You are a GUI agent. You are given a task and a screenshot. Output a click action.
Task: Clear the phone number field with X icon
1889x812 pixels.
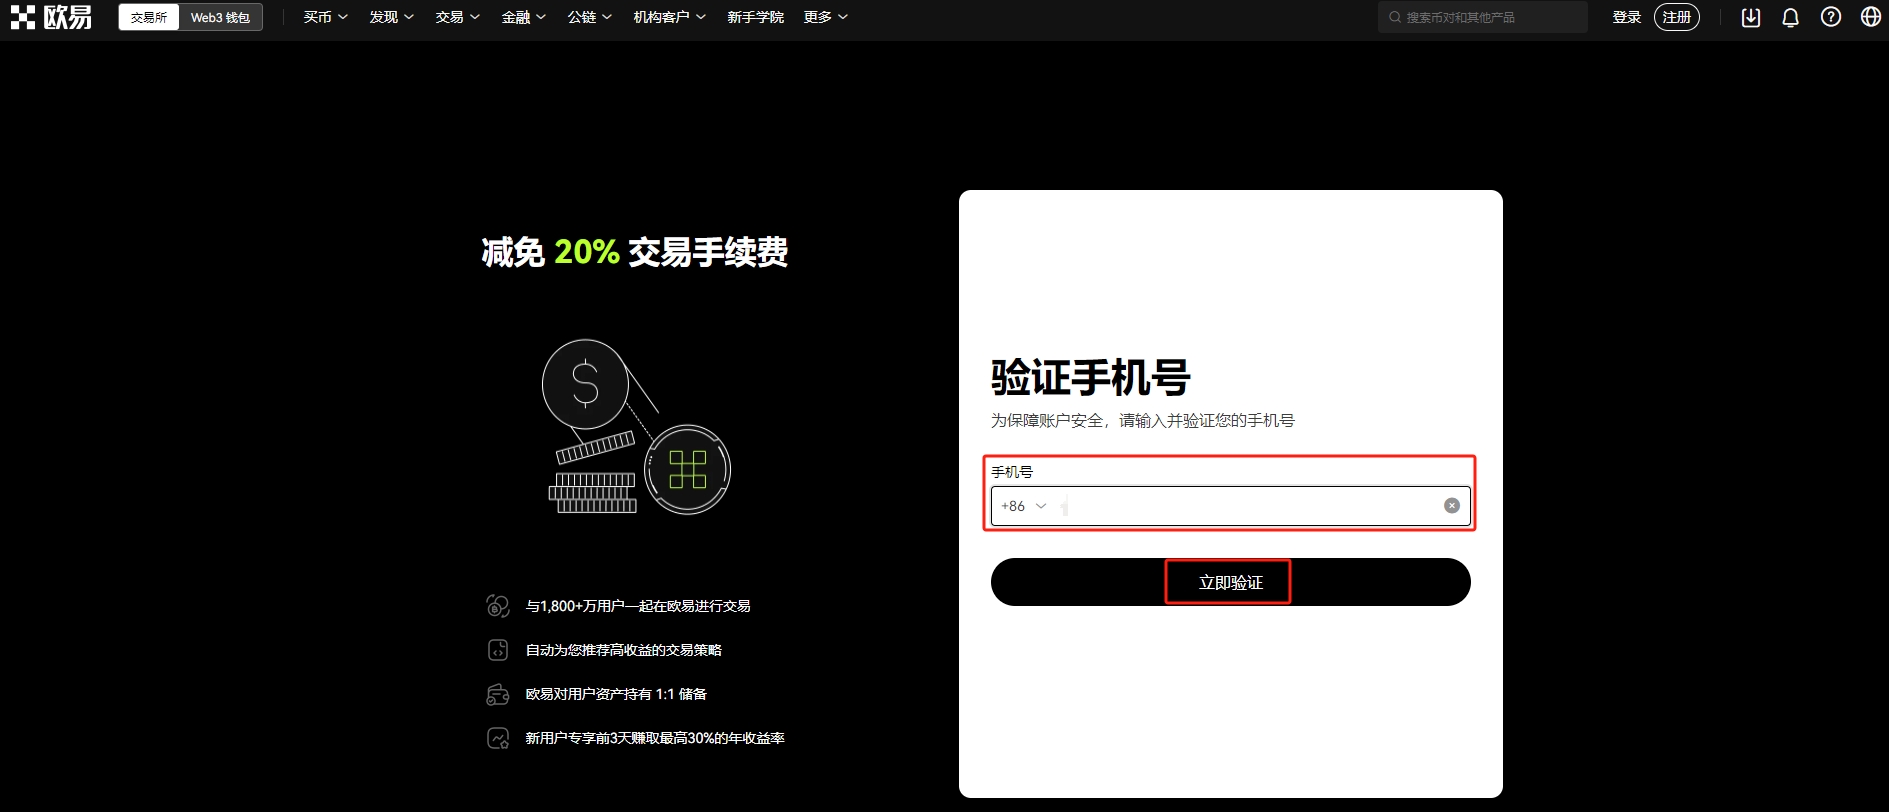point(1451,506)
